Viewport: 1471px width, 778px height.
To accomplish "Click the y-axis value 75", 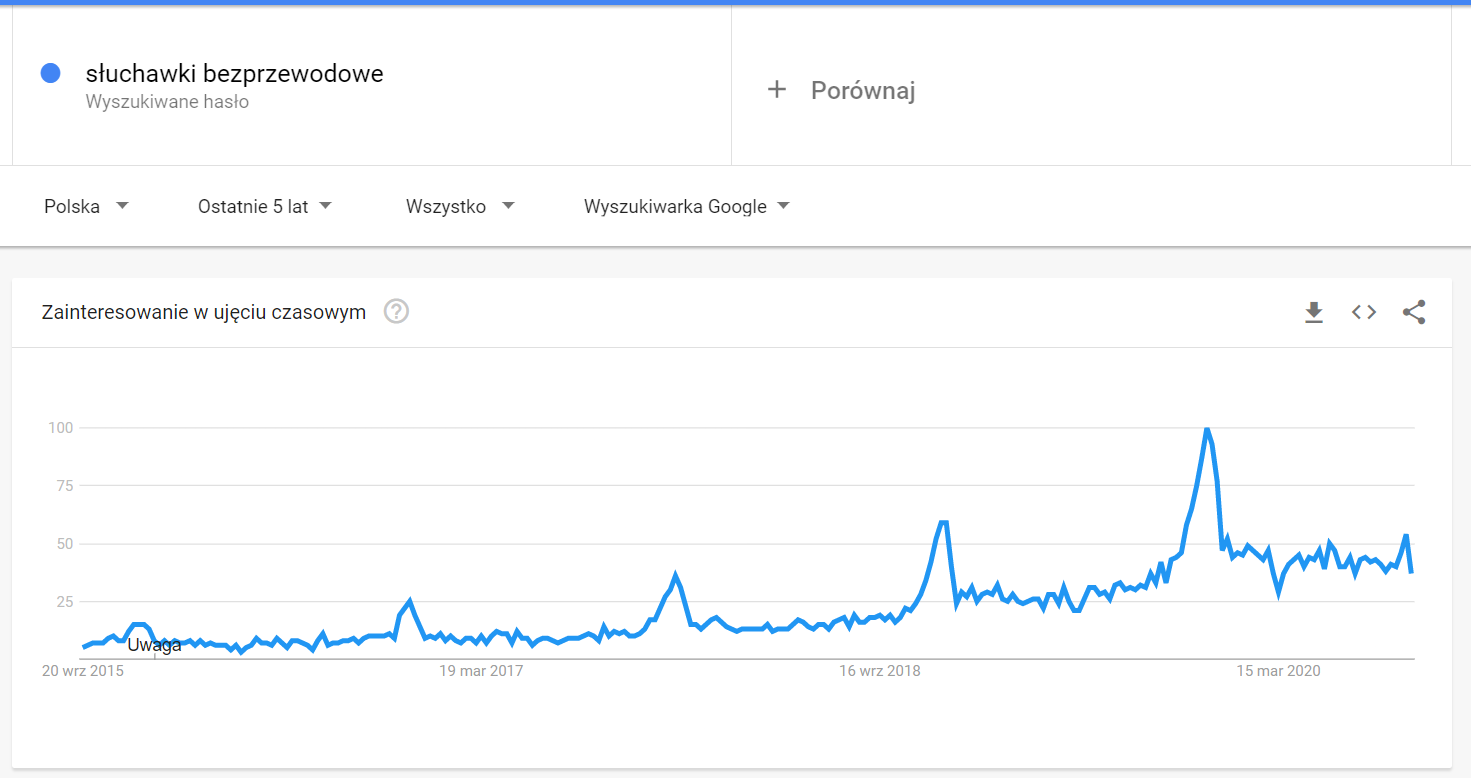I will pyautogui.click(x=66, y=485).
